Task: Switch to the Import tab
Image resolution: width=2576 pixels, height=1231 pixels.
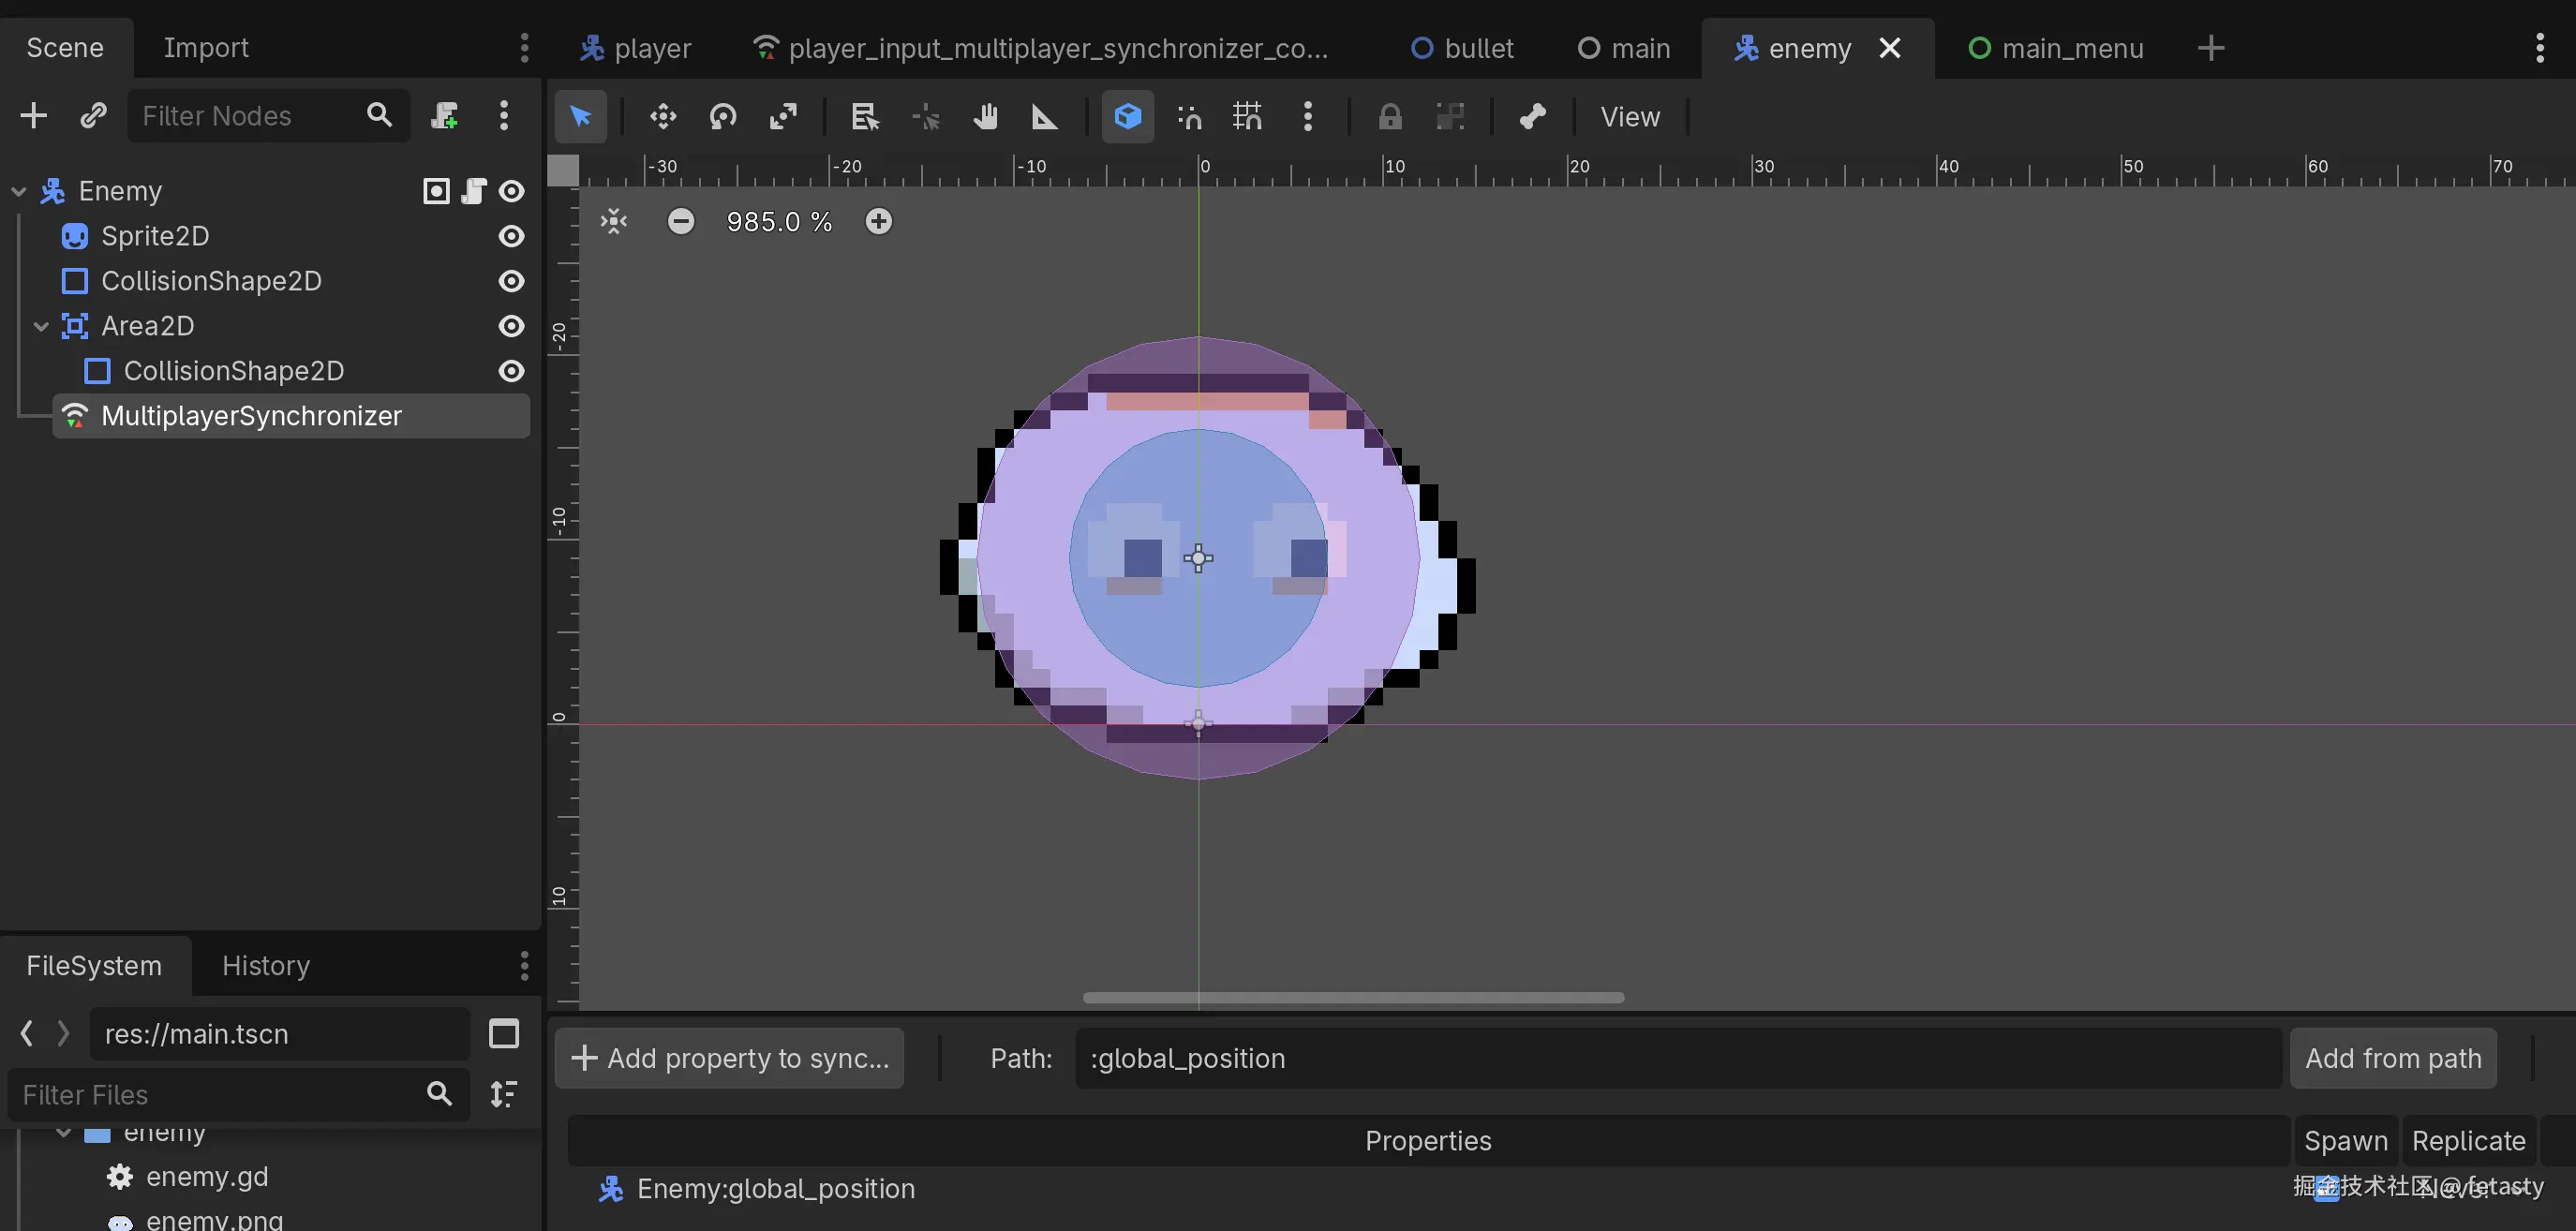Action: point(205,48)
